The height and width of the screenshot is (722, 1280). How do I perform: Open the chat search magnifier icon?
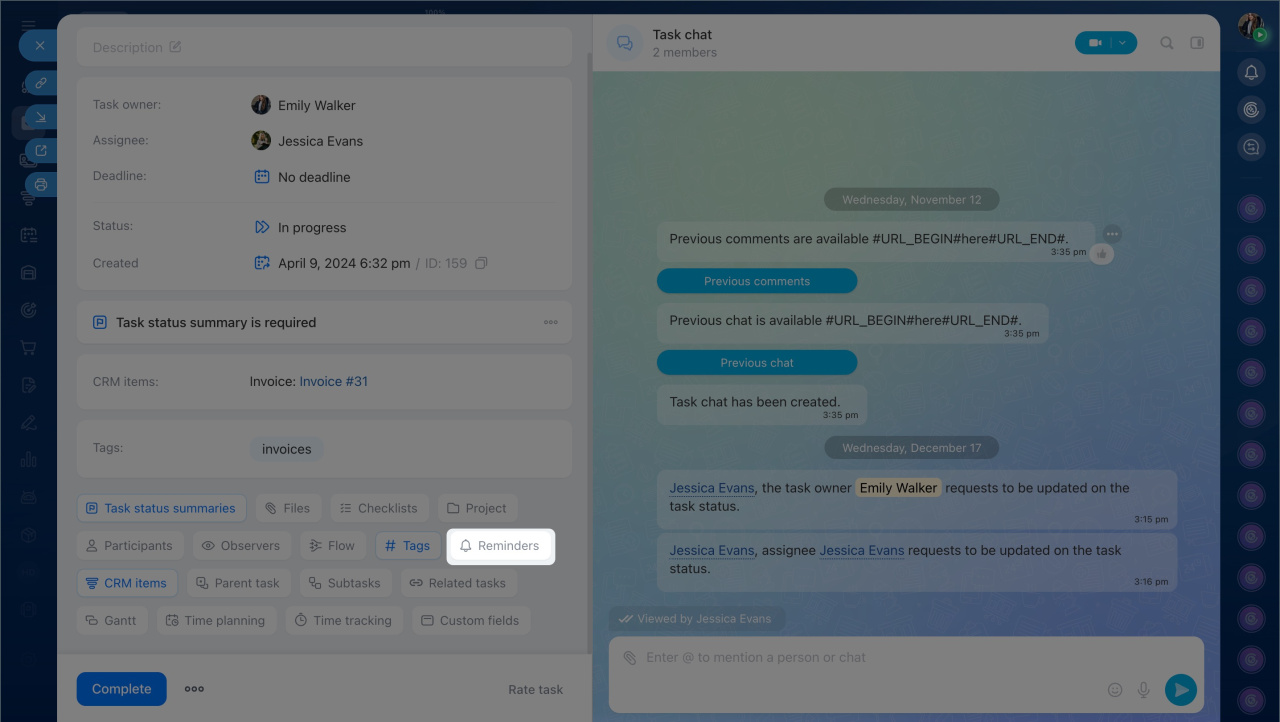coord(1167,43)
